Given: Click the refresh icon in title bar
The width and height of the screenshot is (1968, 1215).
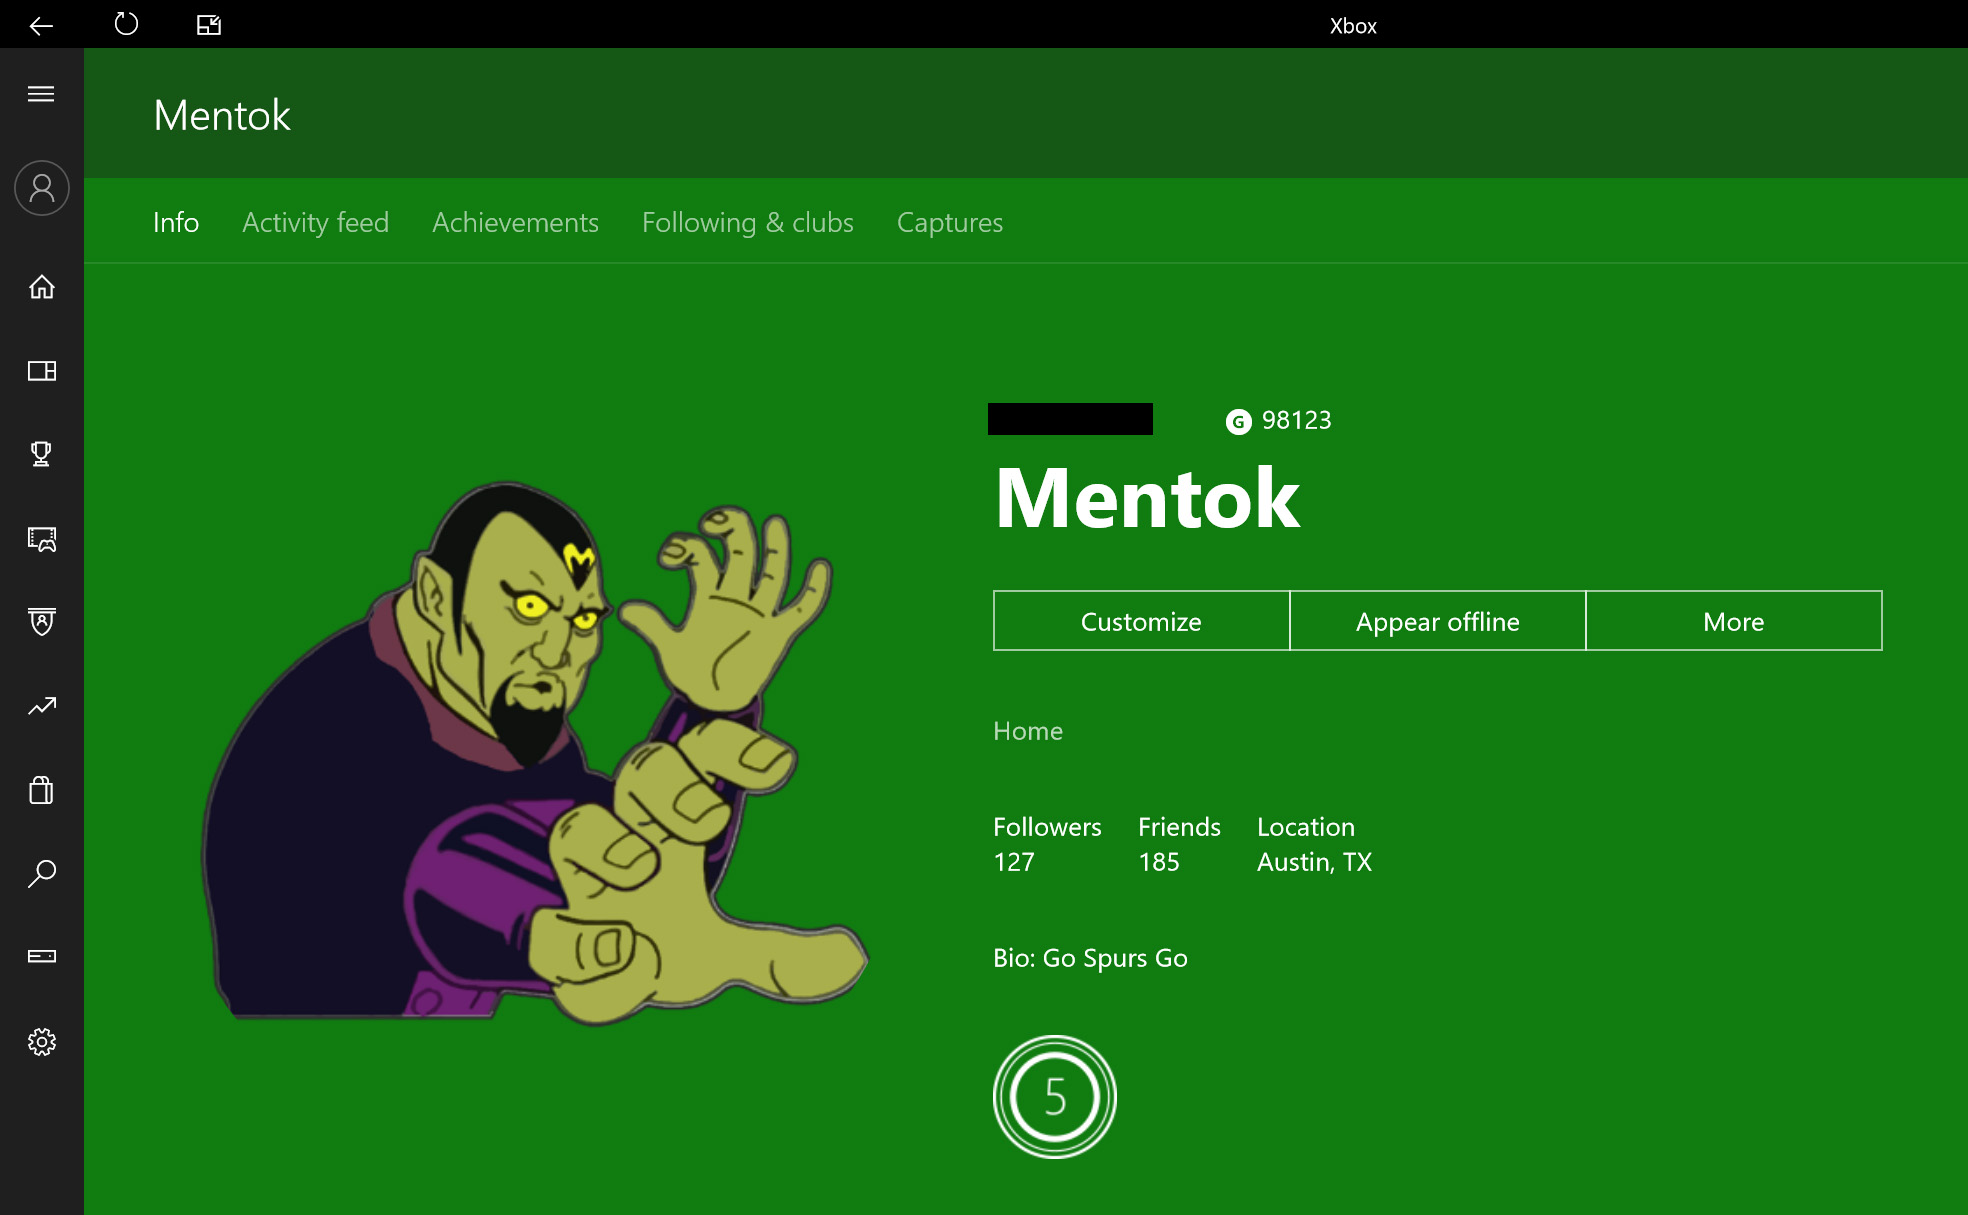Looking at the screenshot, I should click(x=126, y=24).
